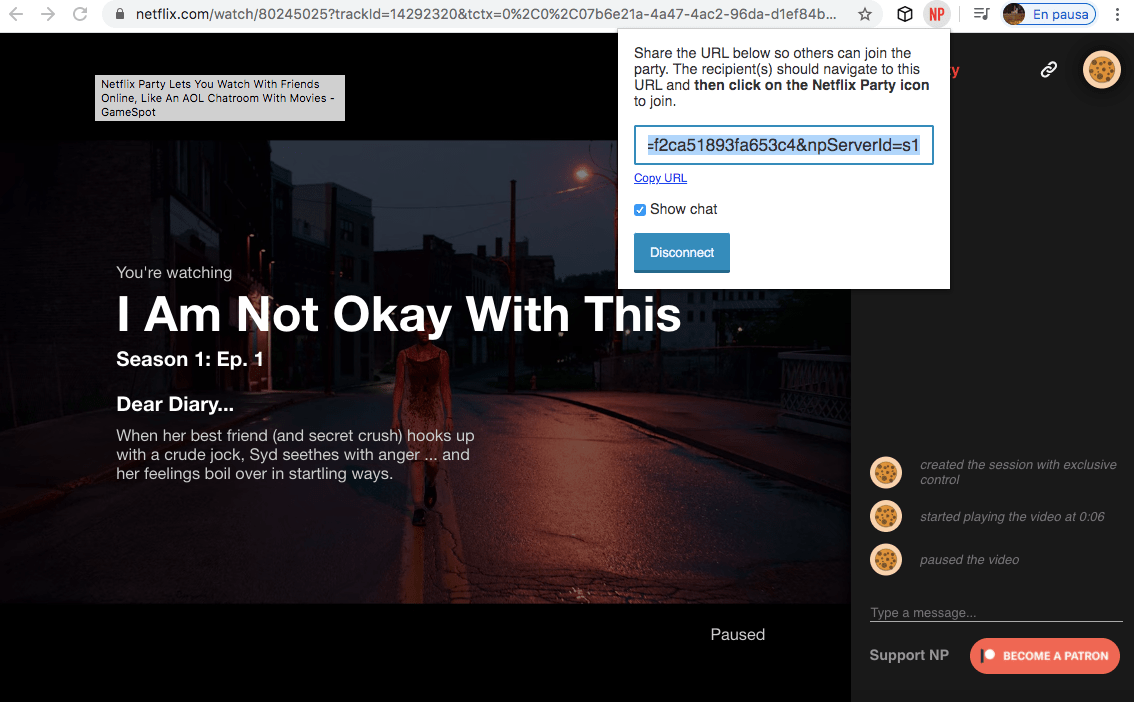Image resolution: width=1134 pixels, height=702 pixels.
Task: Focus the 'Type a message...' chat input
Action: 990,612
